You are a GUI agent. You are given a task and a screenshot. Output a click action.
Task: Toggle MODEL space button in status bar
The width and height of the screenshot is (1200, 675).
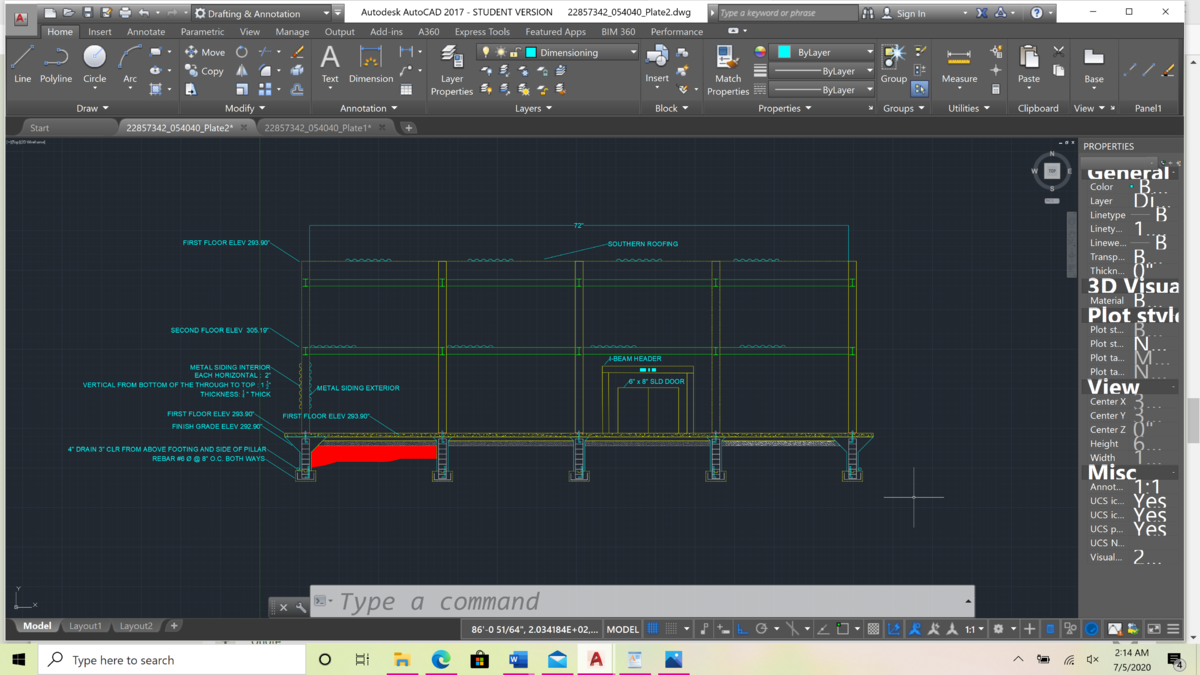pyautogui.click(x=622, y=629)
